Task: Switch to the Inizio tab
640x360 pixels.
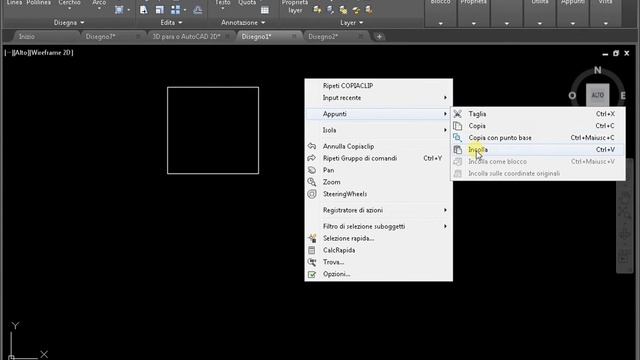Action: [27, 37]
